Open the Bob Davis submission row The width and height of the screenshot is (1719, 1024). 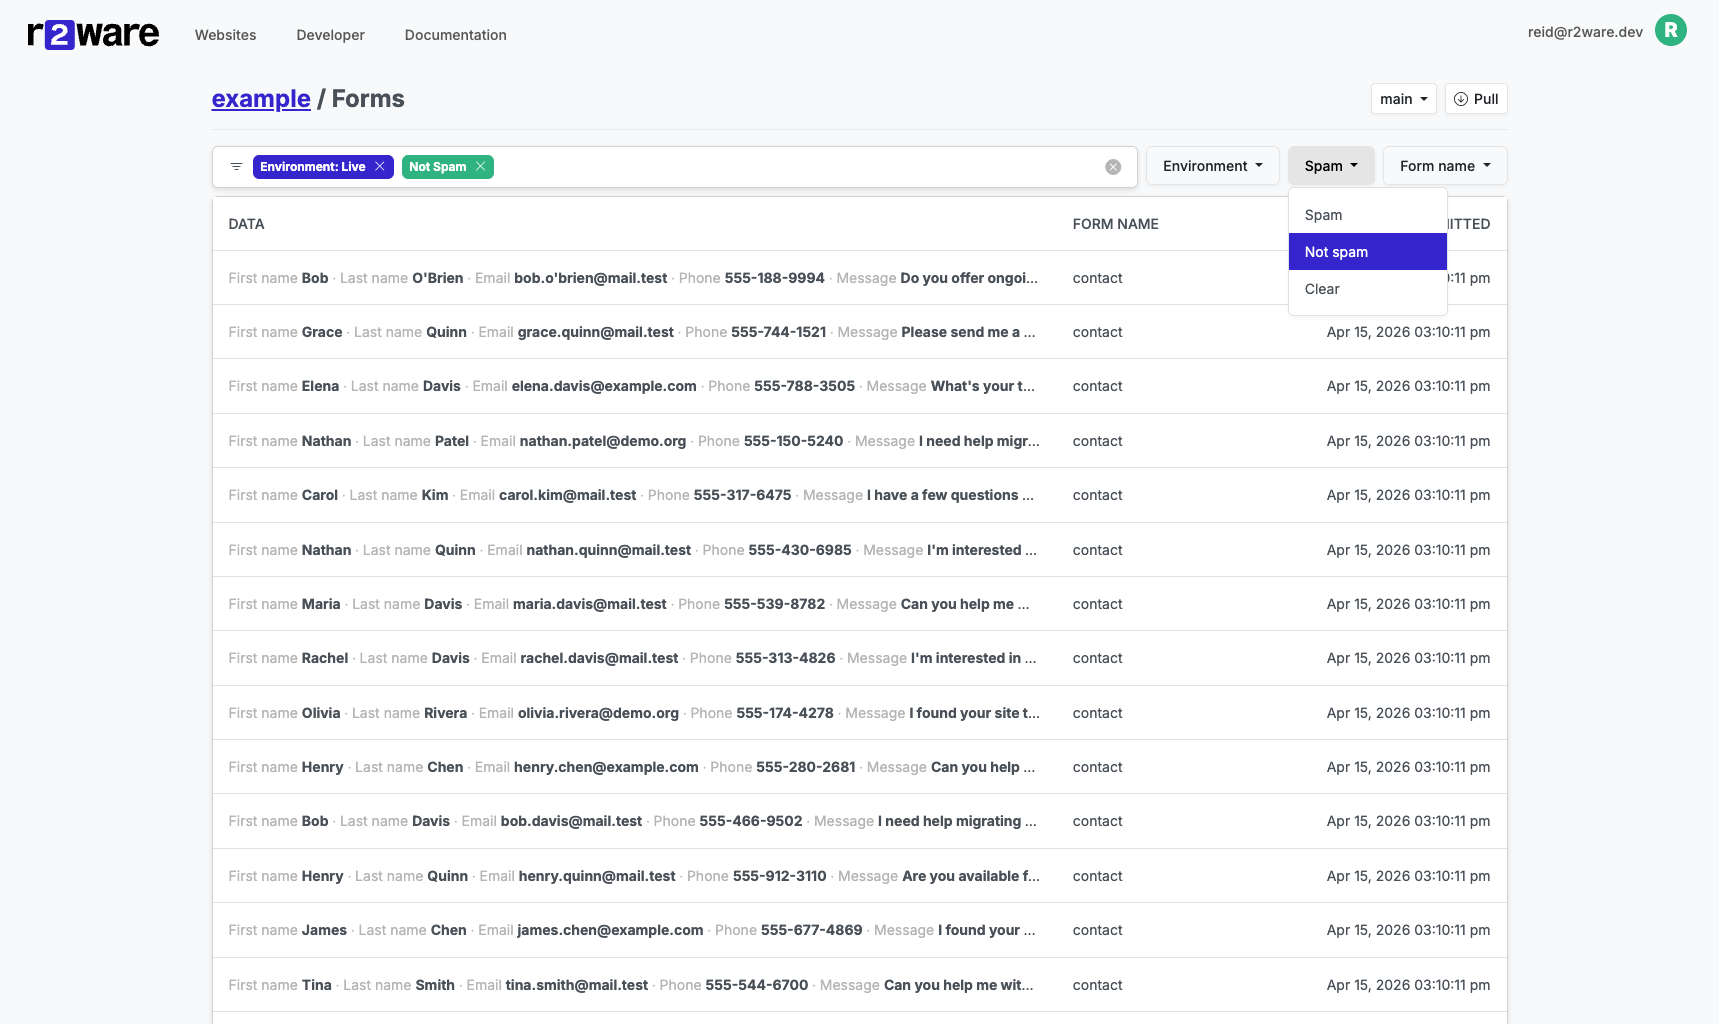(859, 821)
